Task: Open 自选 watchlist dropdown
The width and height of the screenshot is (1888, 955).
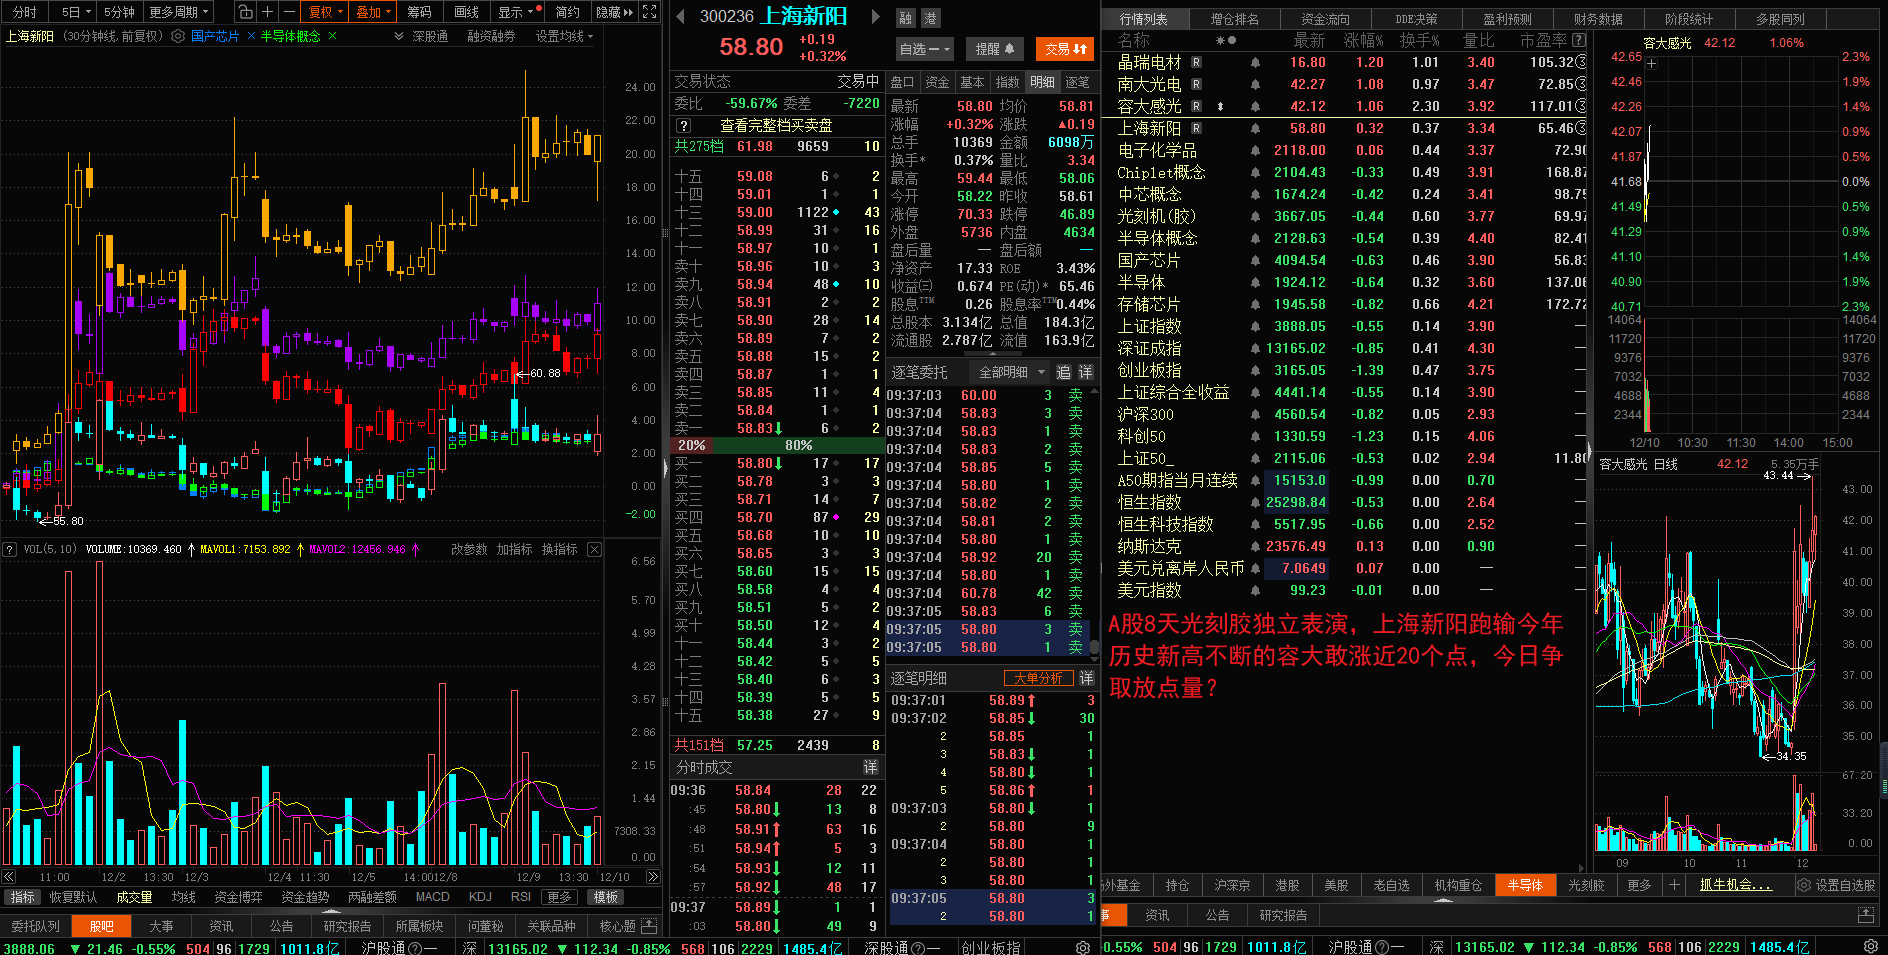Action: point(925,49)
